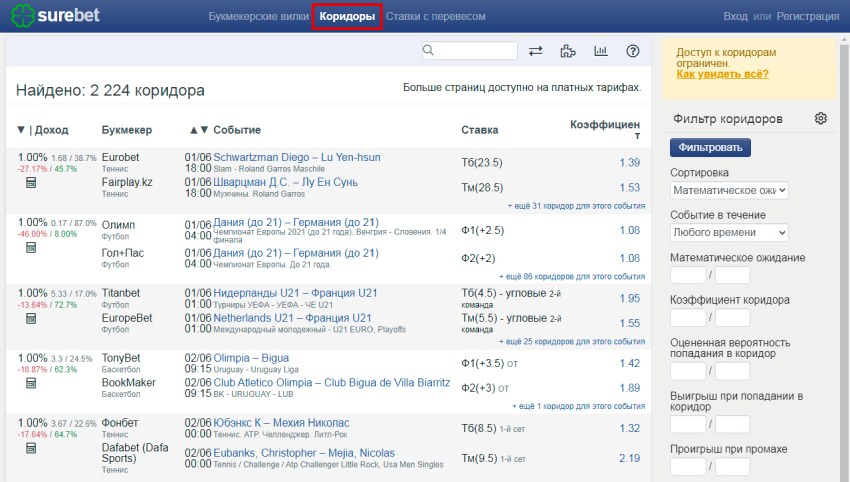850x482 pixels.
Task: Open Букмекерские вилки tab
Action: (259, 16)
